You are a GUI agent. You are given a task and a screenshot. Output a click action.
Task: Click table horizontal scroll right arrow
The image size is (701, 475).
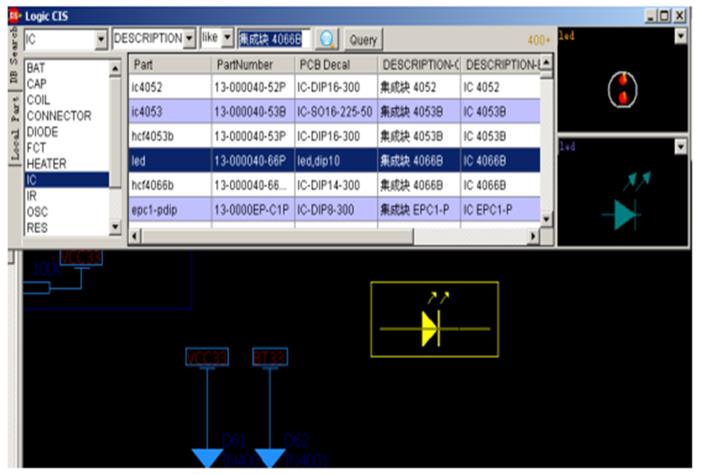click(x=533, y=236)
